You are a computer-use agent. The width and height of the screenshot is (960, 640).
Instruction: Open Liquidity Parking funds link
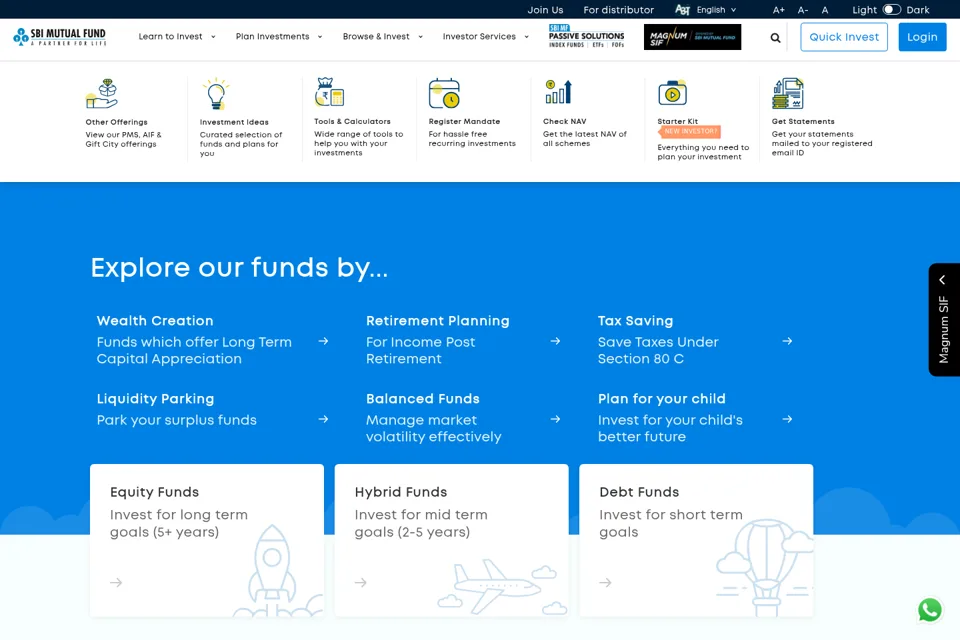point(156,399)
